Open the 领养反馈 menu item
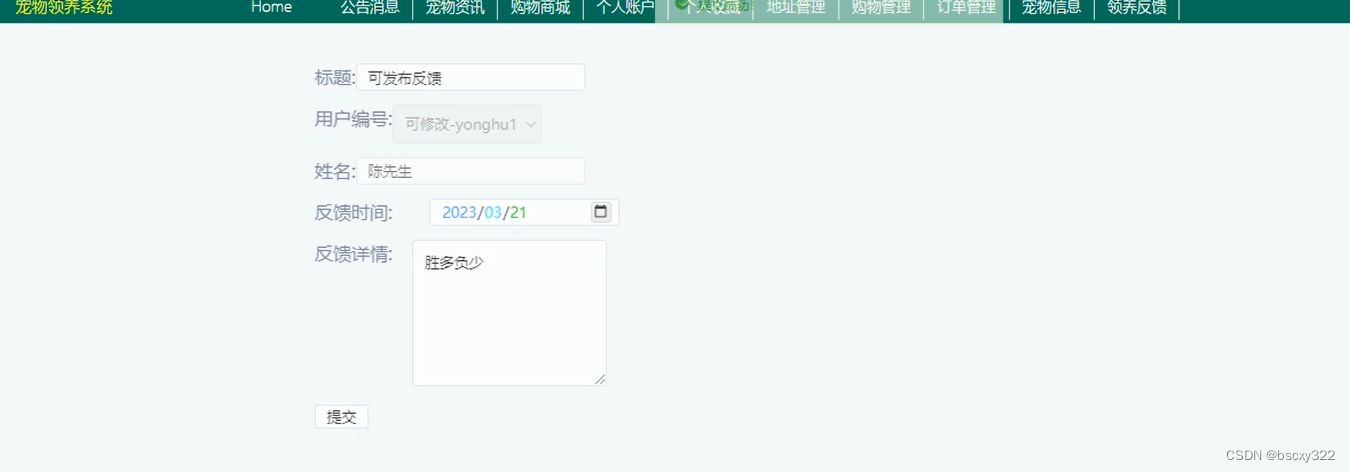Screen dimensions: 1350x472 (x=1137, y=8)
